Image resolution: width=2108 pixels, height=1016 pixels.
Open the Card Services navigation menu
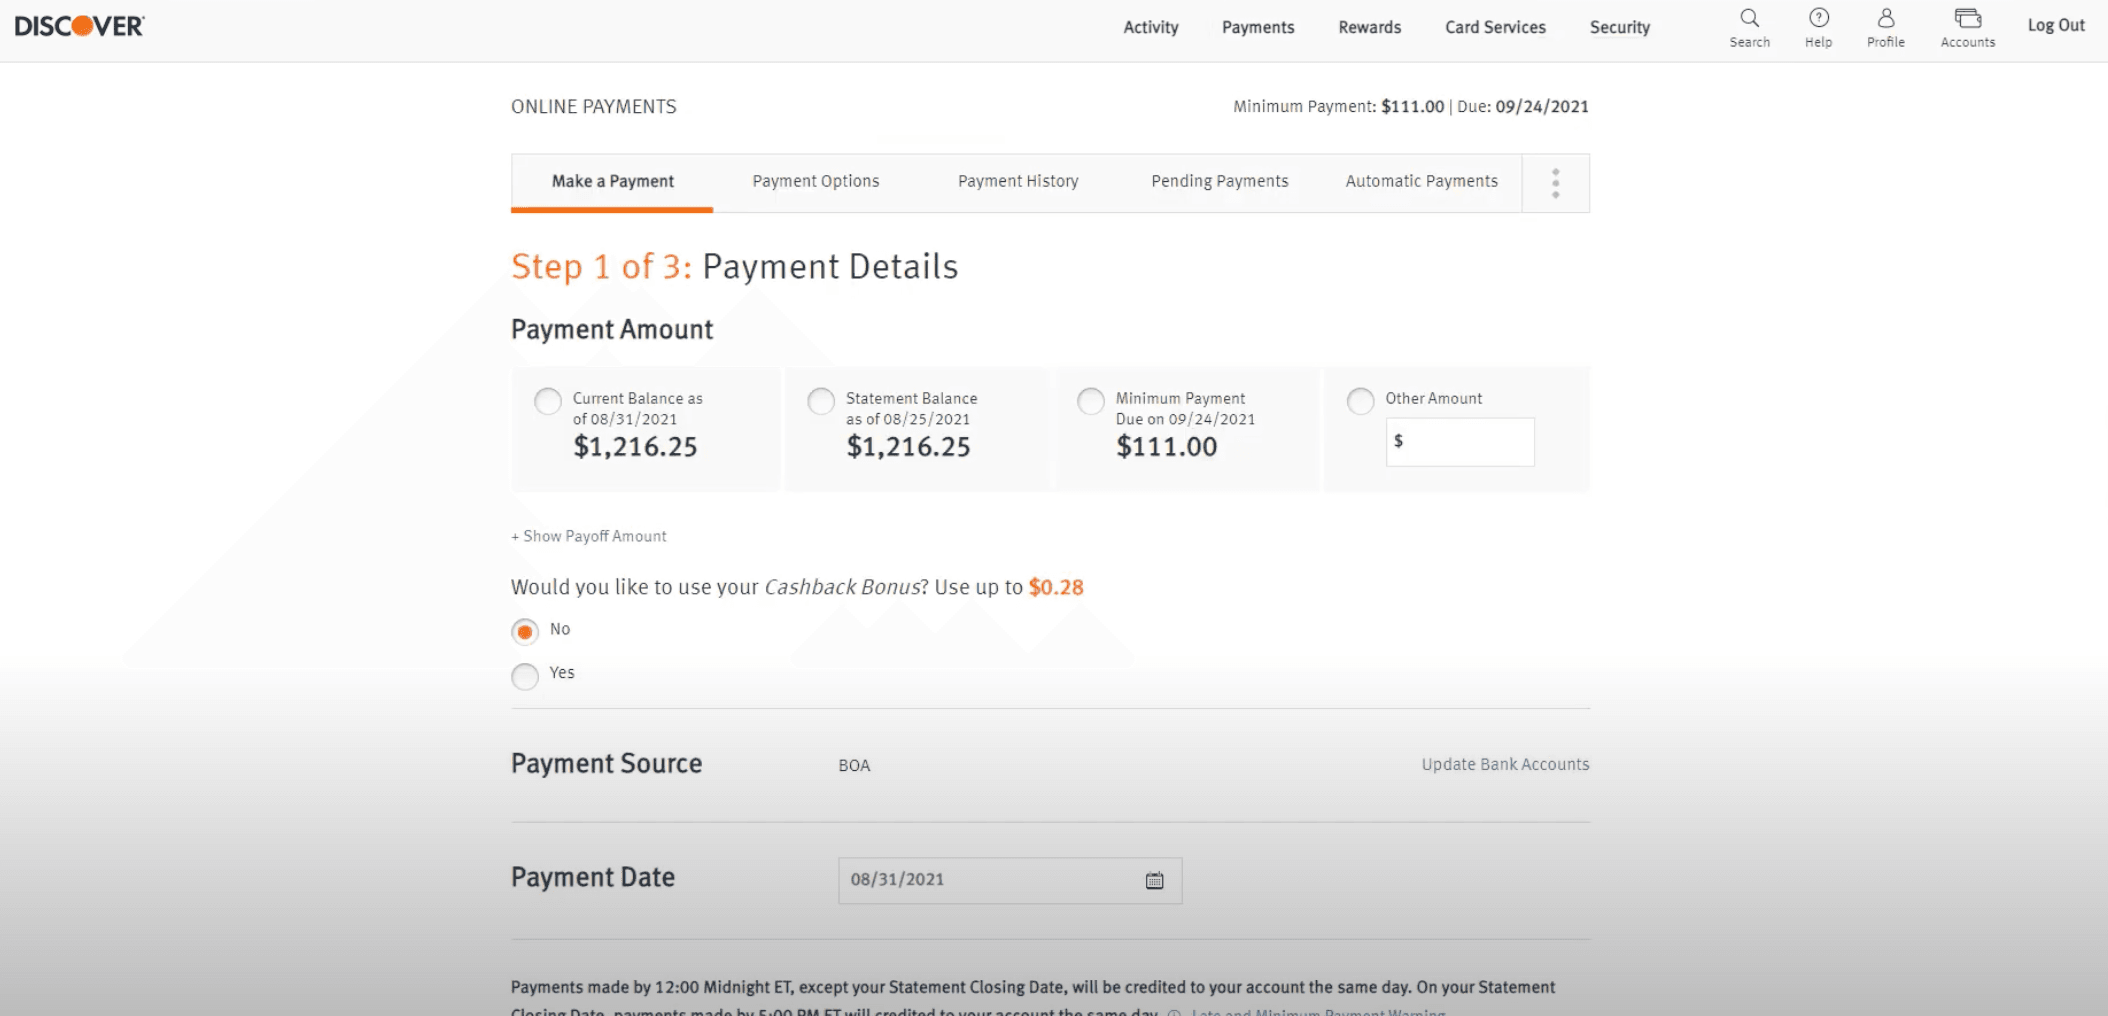[1494, 27]
